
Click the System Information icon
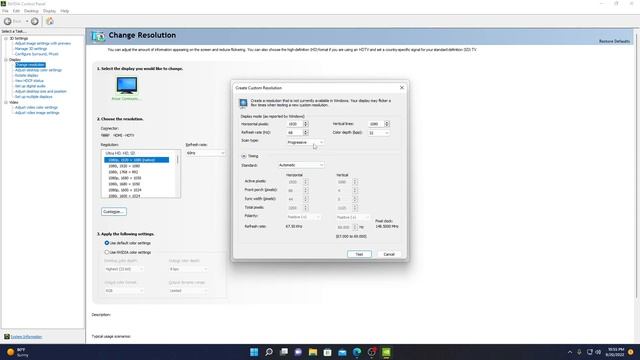(x=7, y=337)
